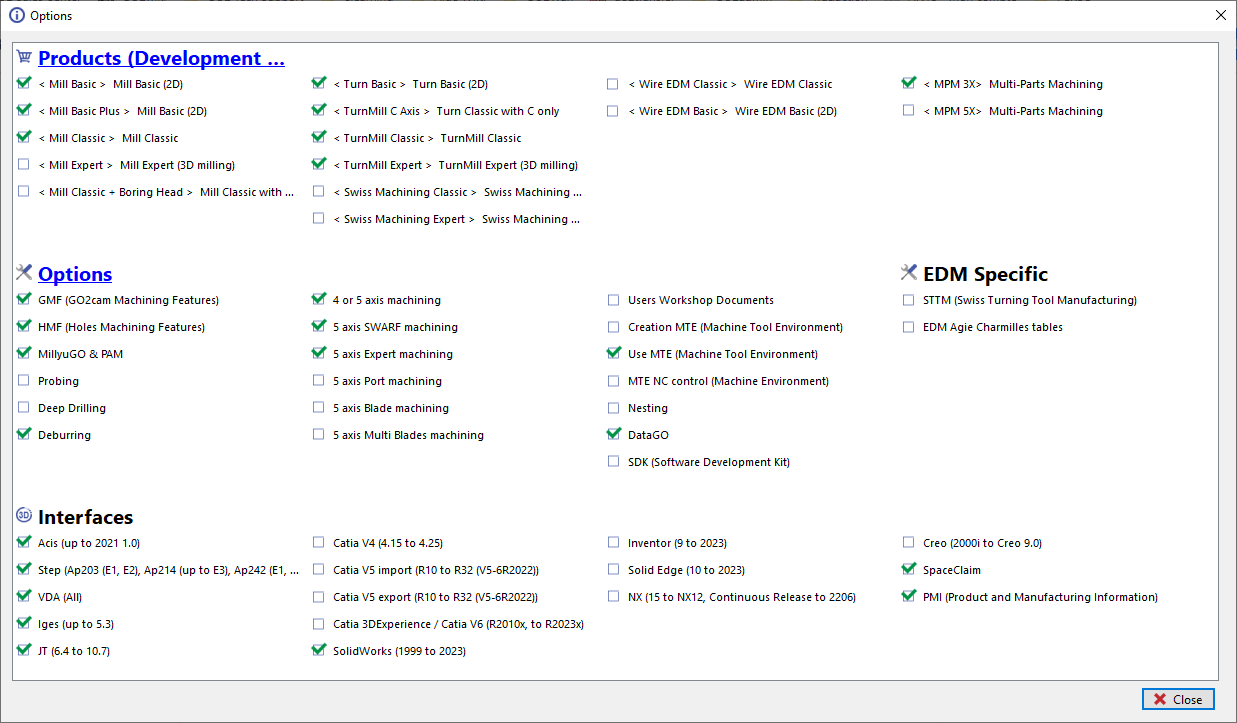The width and height of the screenshot is (1237, 723).
Task: Open the Products (Development) link
Action: click(161, 58)
